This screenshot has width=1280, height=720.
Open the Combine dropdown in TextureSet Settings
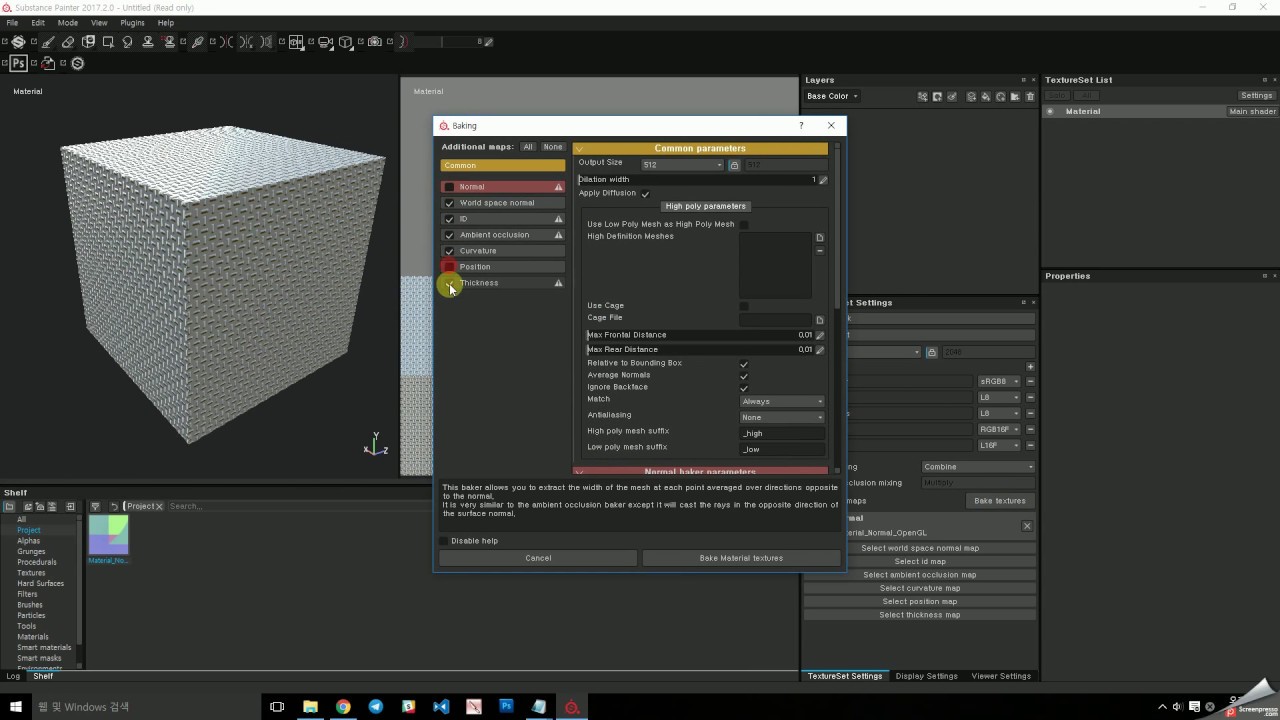[978, 467]
